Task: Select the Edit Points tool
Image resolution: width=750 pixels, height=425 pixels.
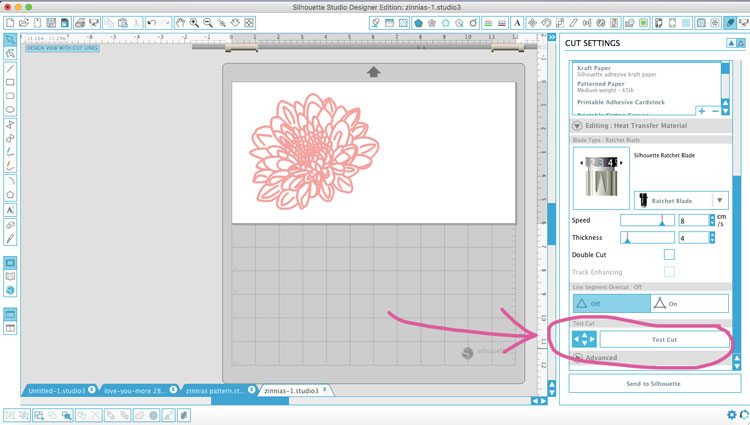Action: [10, 54]
